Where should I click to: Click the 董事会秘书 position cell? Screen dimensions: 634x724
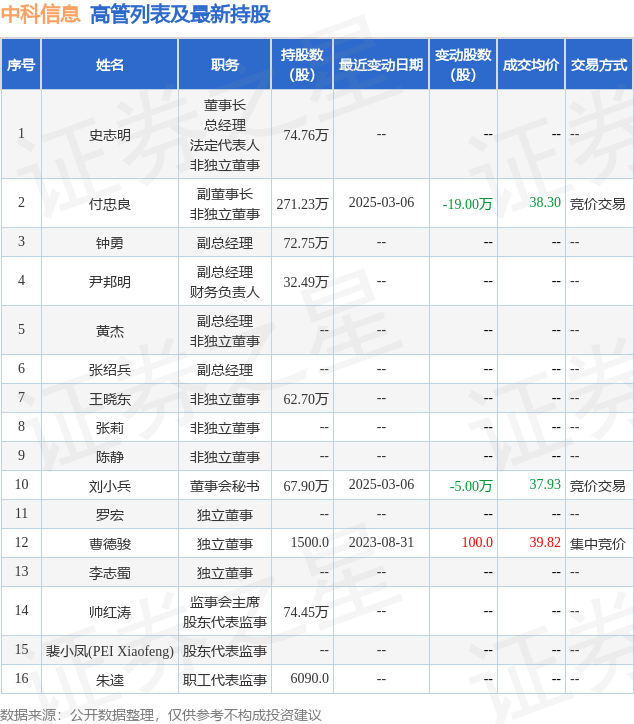tap(225, 486)
